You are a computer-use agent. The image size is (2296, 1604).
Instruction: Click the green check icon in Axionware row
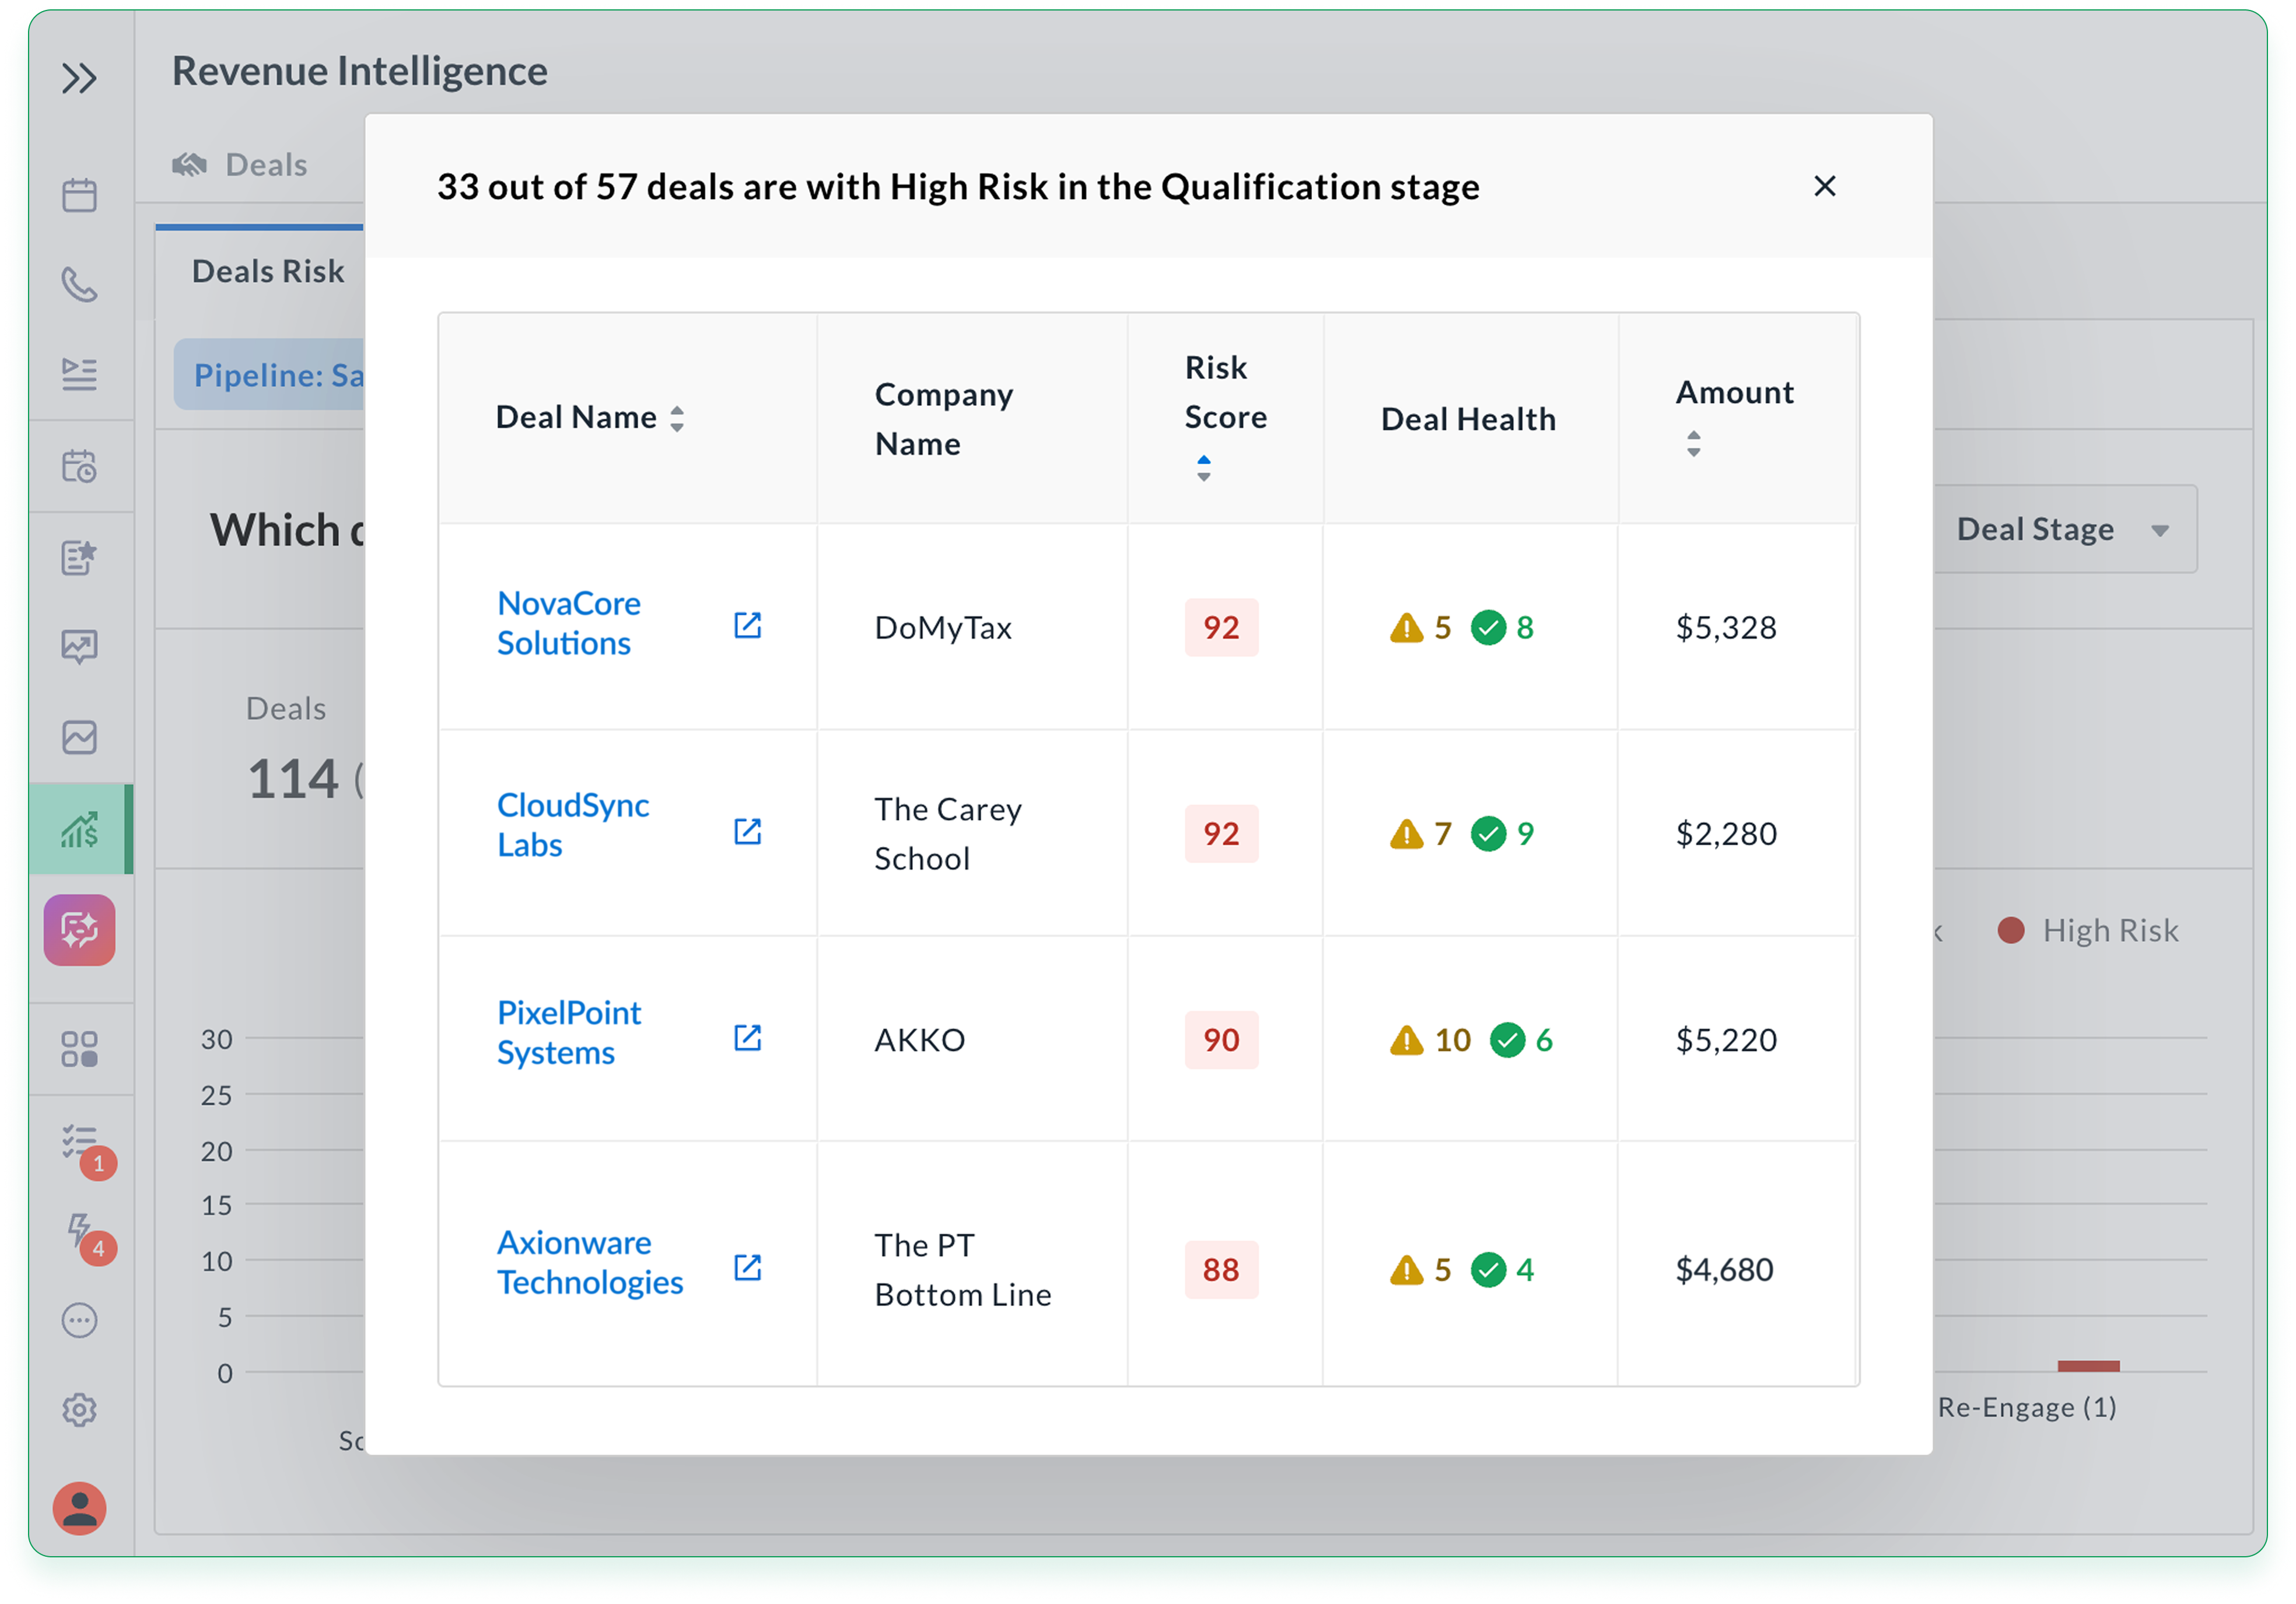point(1488,1269)
